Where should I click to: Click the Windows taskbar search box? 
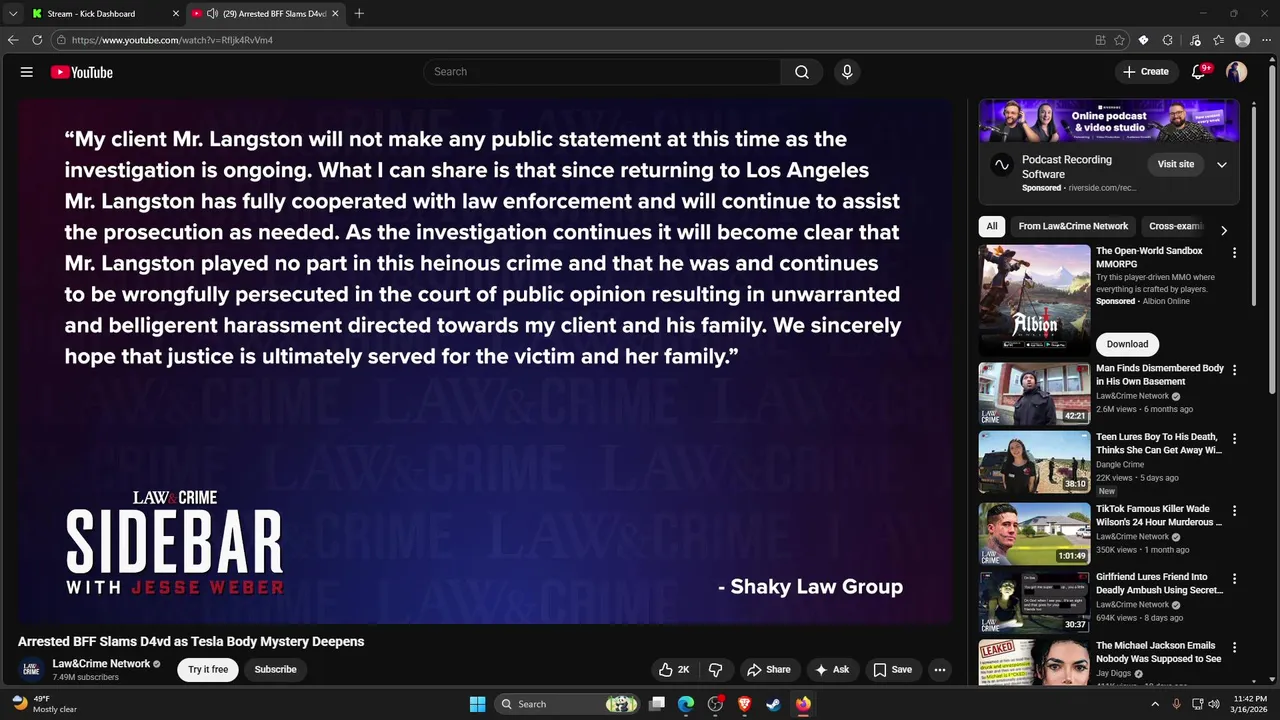point(567,704)
